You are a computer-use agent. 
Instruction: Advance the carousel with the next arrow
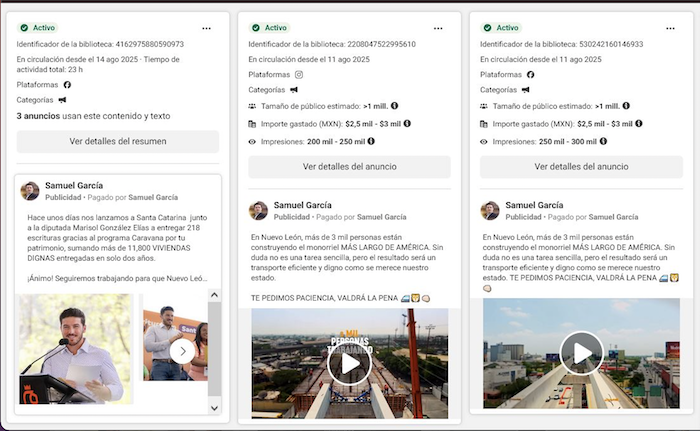(183, 351)
